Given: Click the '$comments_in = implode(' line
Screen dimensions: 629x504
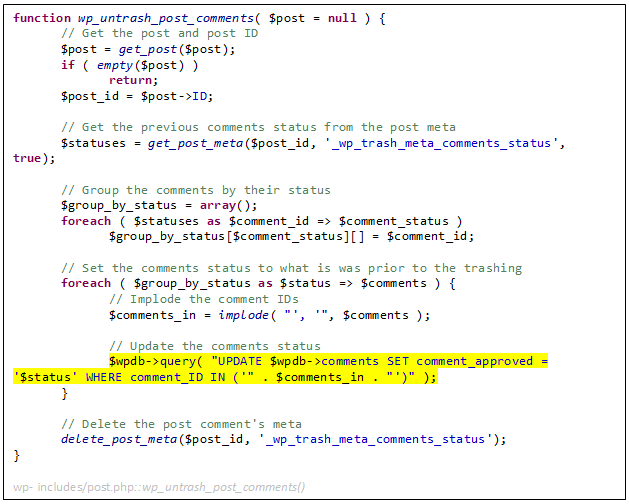Looking at the screenshot, I should coord(269,315).
